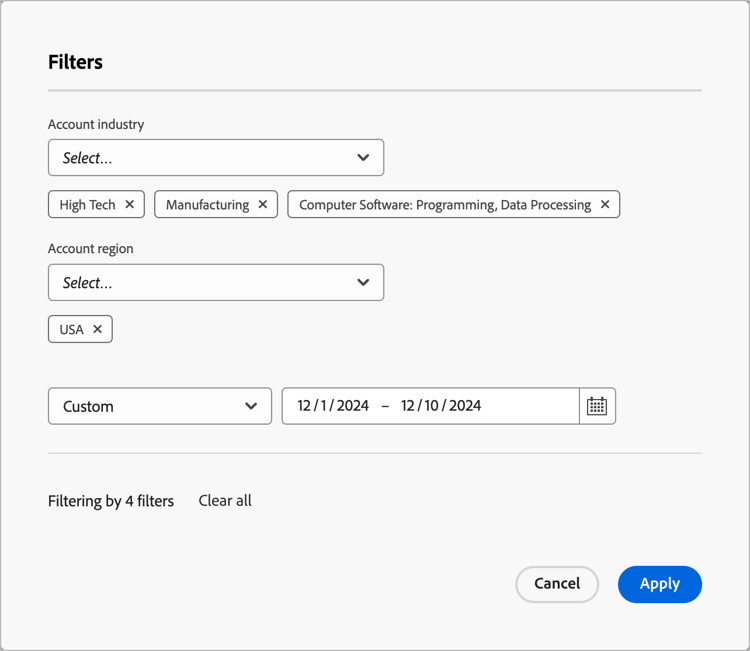The width and height of the screenshot is (750, 651).
Task: Select the Manufacturing tag label
Action: 207,205
